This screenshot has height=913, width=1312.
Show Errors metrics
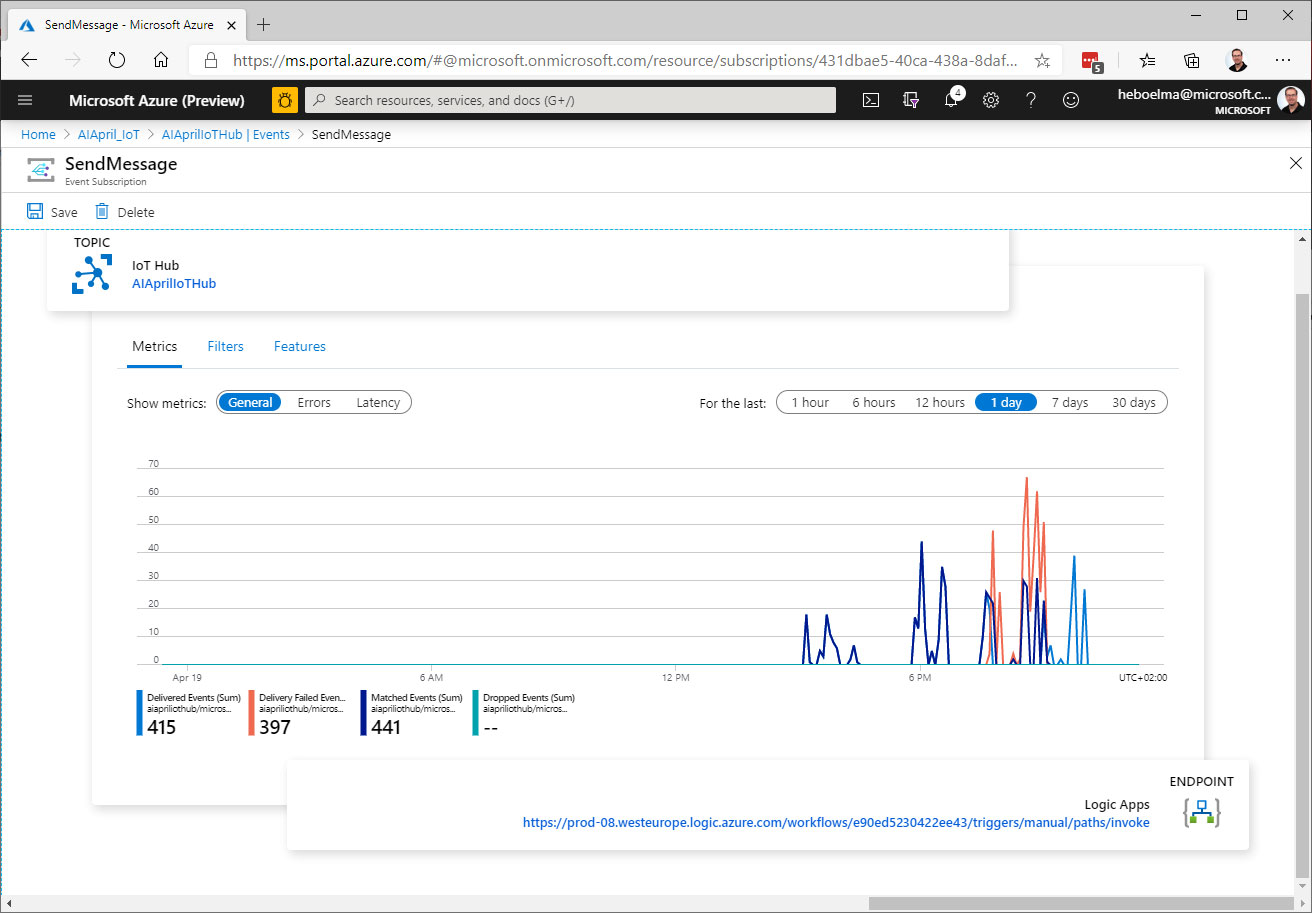pos(314,402)
